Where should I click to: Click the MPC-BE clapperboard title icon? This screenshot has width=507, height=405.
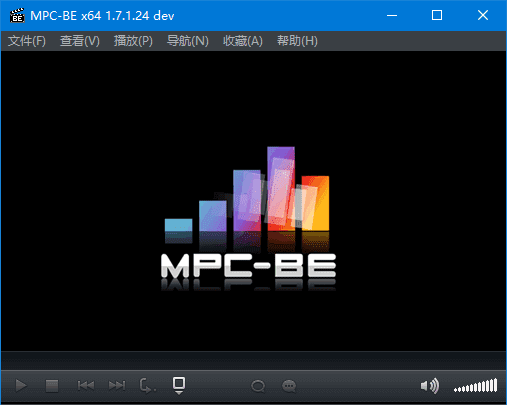tap(17, 16)
